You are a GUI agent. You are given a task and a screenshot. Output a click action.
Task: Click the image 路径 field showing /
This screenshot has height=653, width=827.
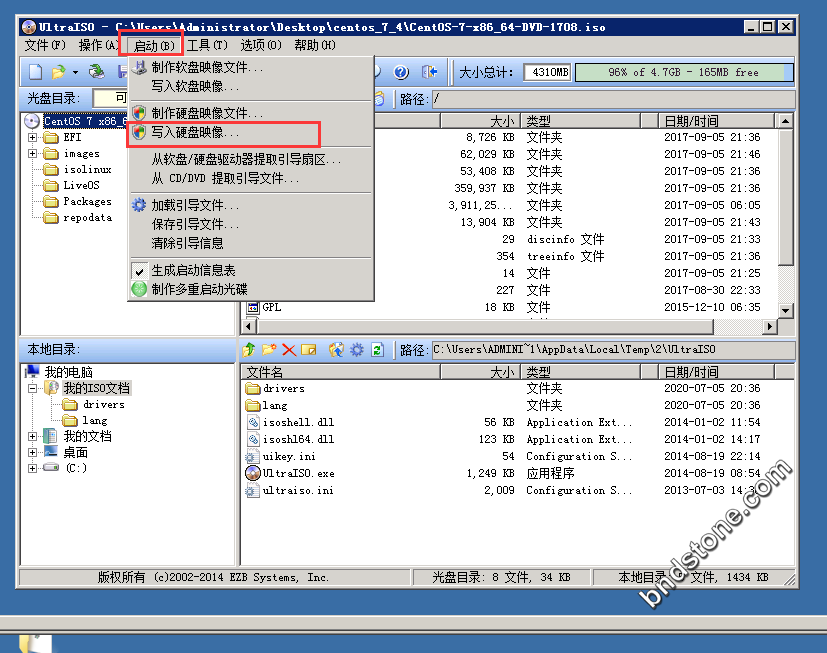pyautogui.click(x=613, y=99)
